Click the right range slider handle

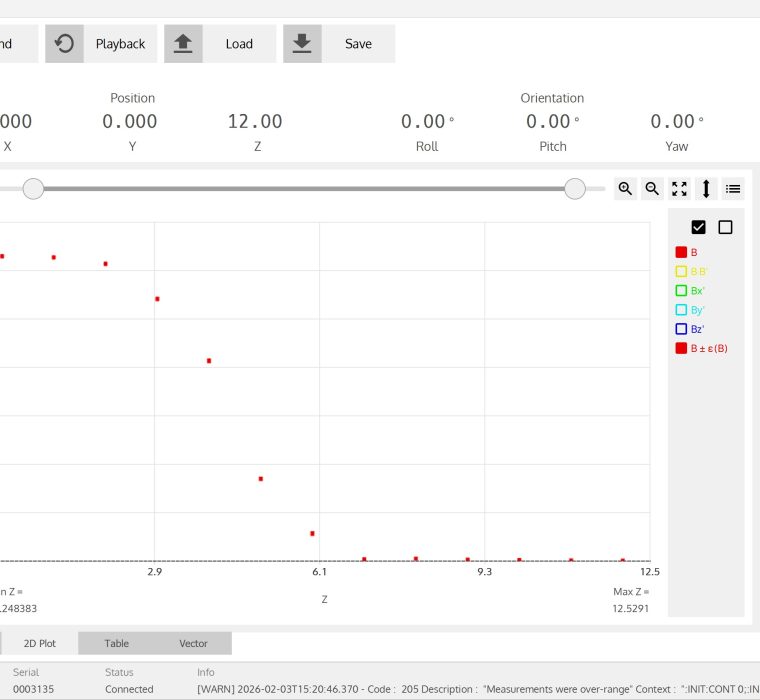pyautogui.click(x=575, y=188)
